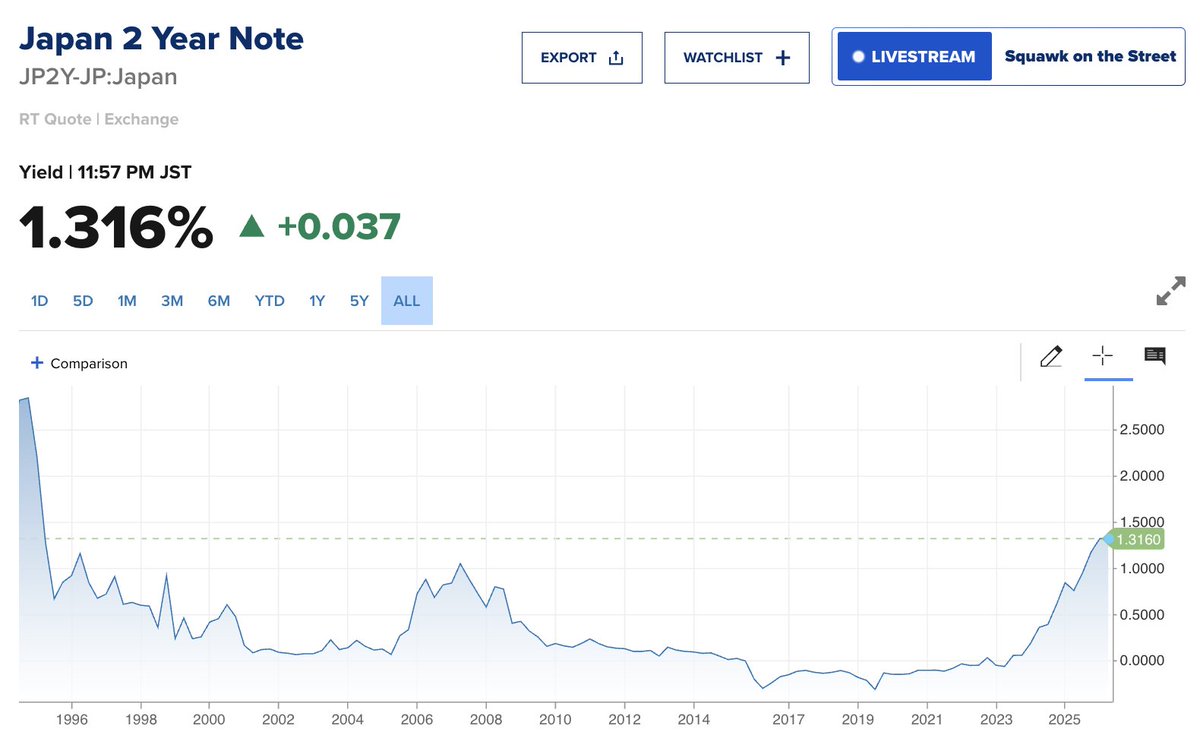Click the JP2Y-JP:Japan symbol text

click(x=99, y=76)
